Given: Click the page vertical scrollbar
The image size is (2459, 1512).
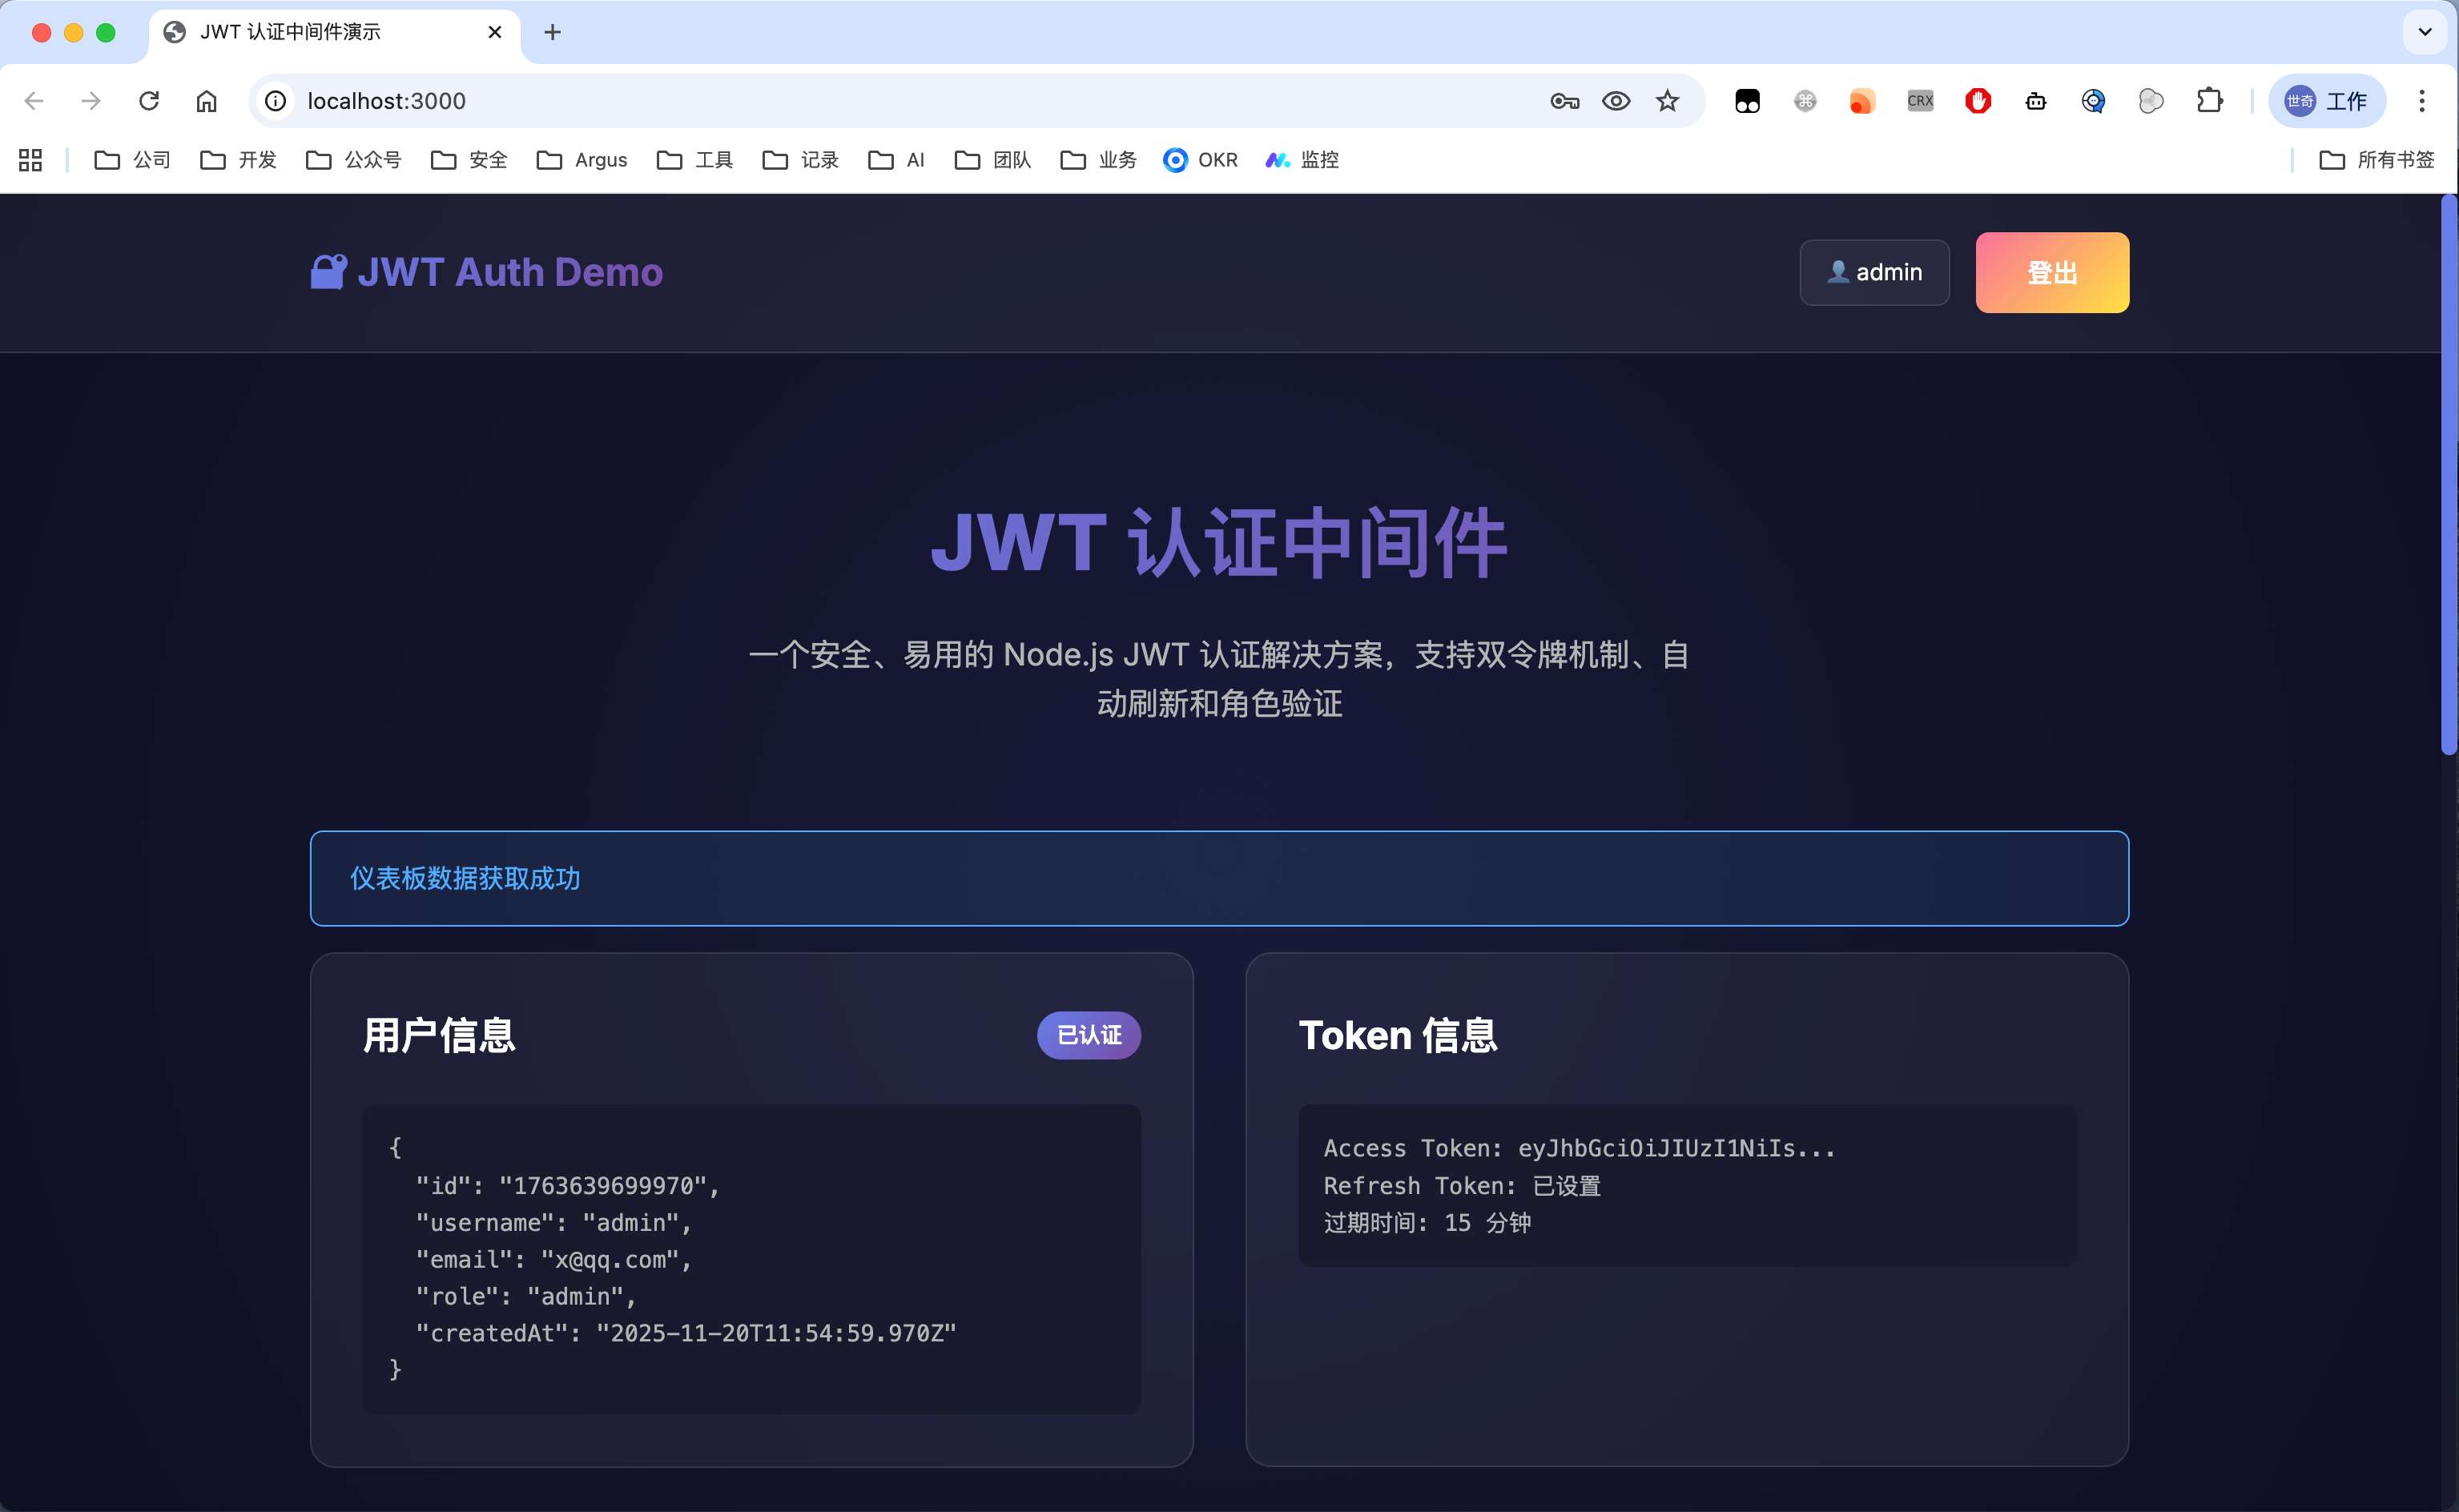Looking at the screenshot, I should pos(2449,475).
